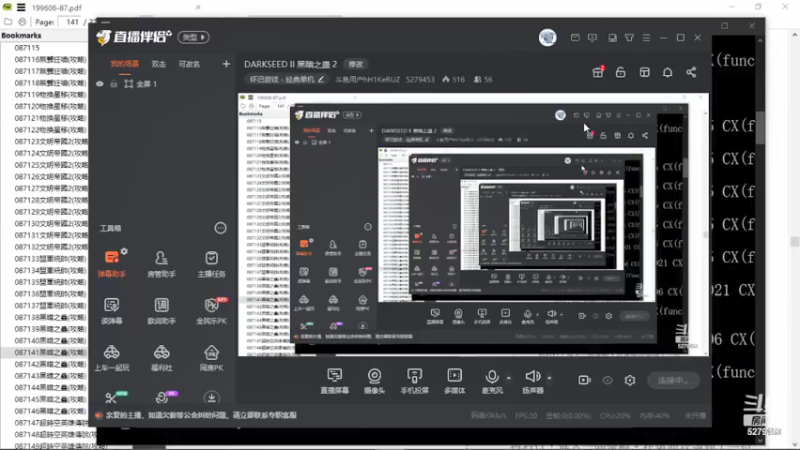Viewport: 800px width, 450px height.
Task: Open the gift box icon with red badge
Action: pos(597,72)
